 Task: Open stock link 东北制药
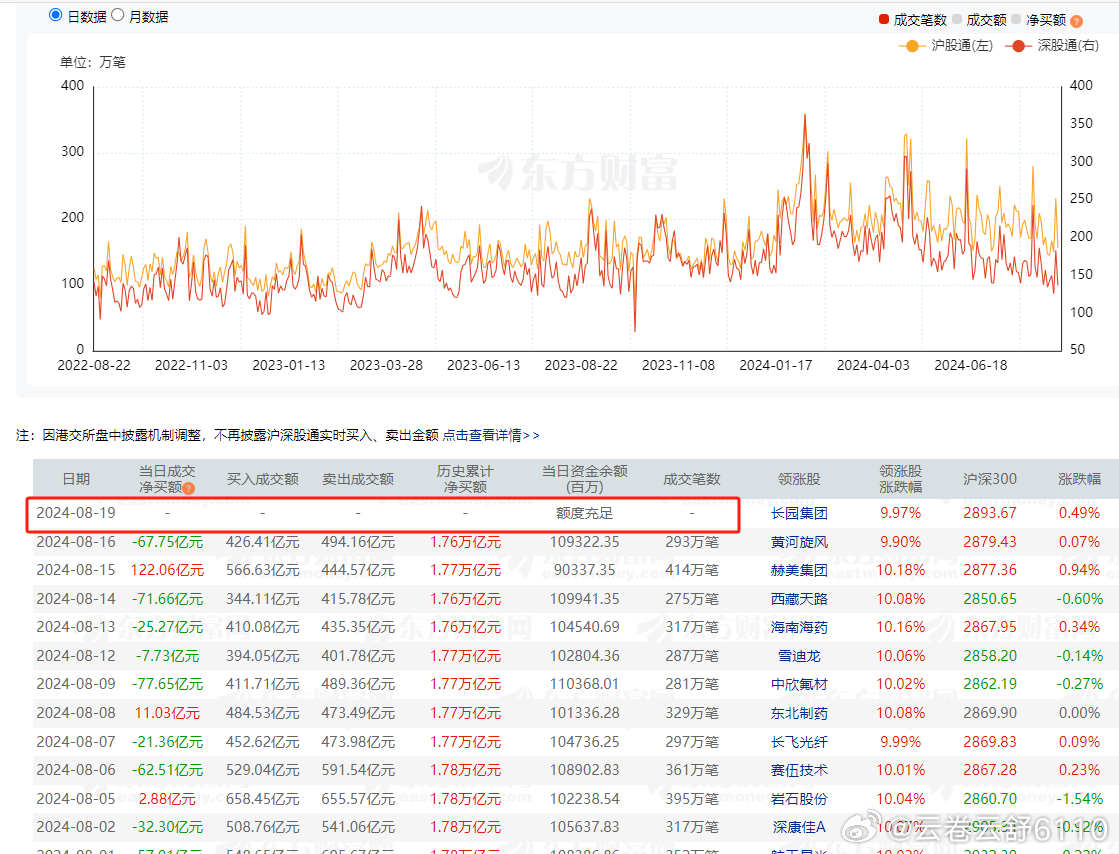tap(799, 713)
